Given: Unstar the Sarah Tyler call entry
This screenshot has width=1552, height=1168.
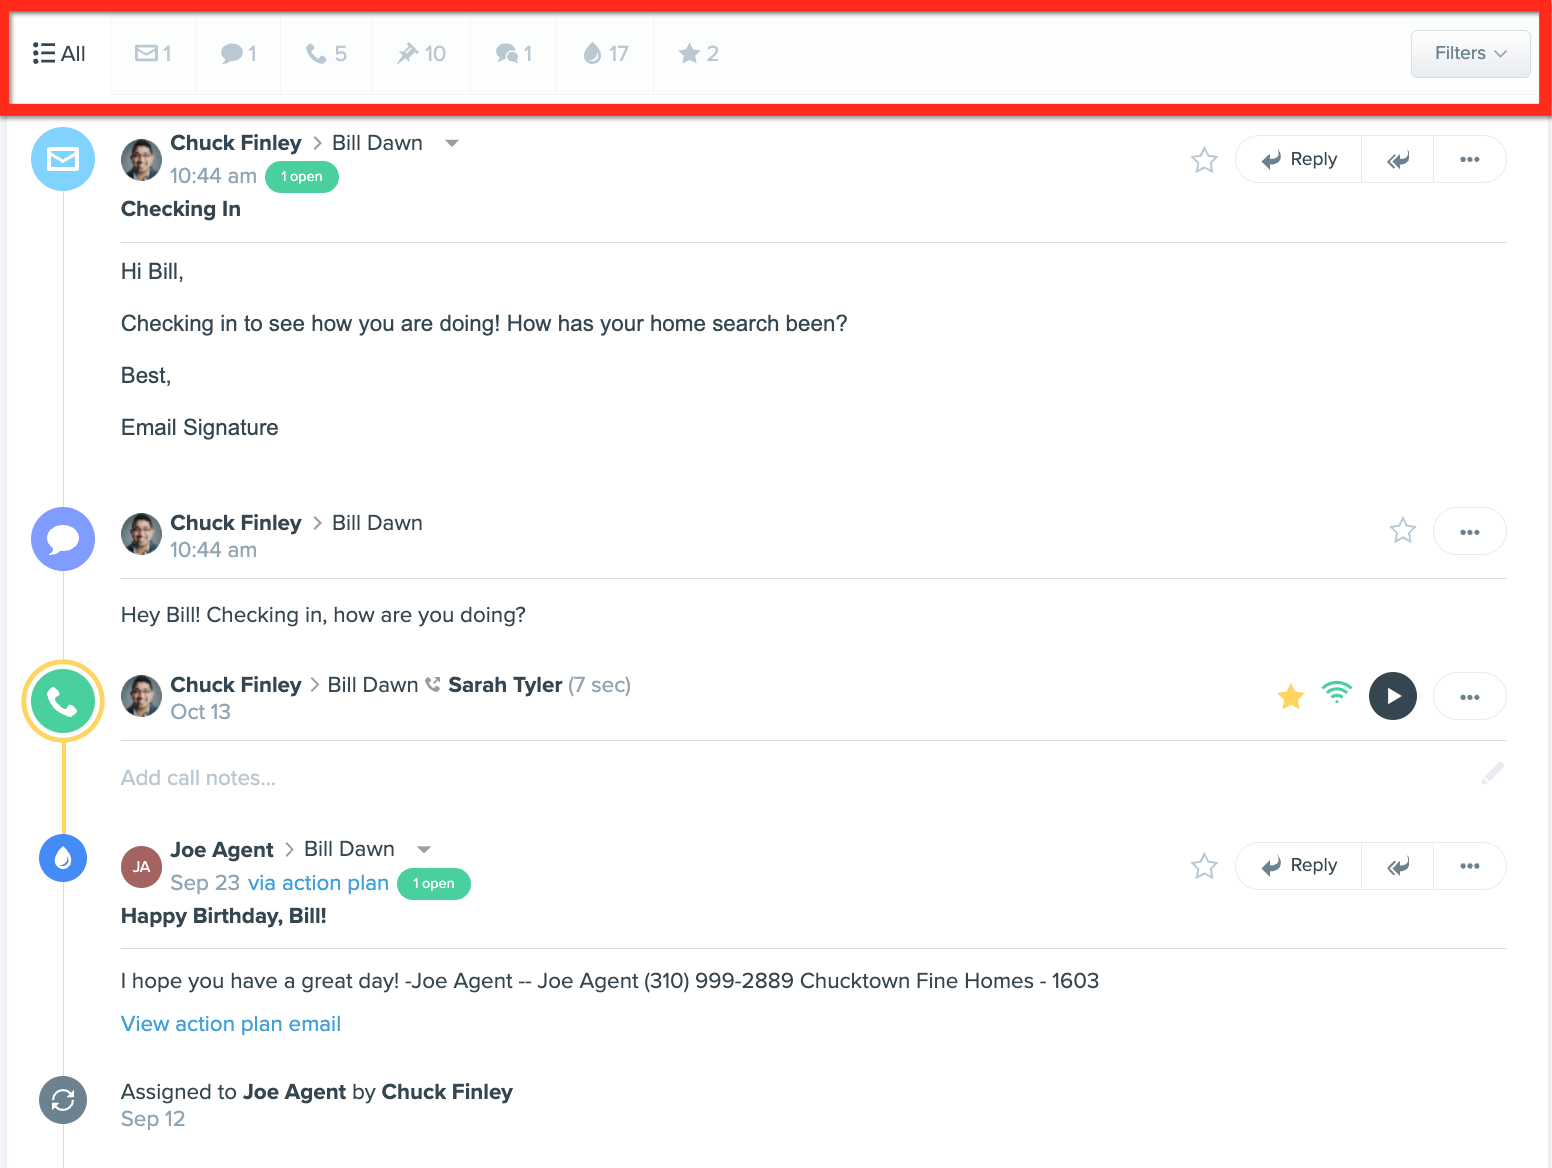Looking at the screenshot, I should [x=1291, y=696].
